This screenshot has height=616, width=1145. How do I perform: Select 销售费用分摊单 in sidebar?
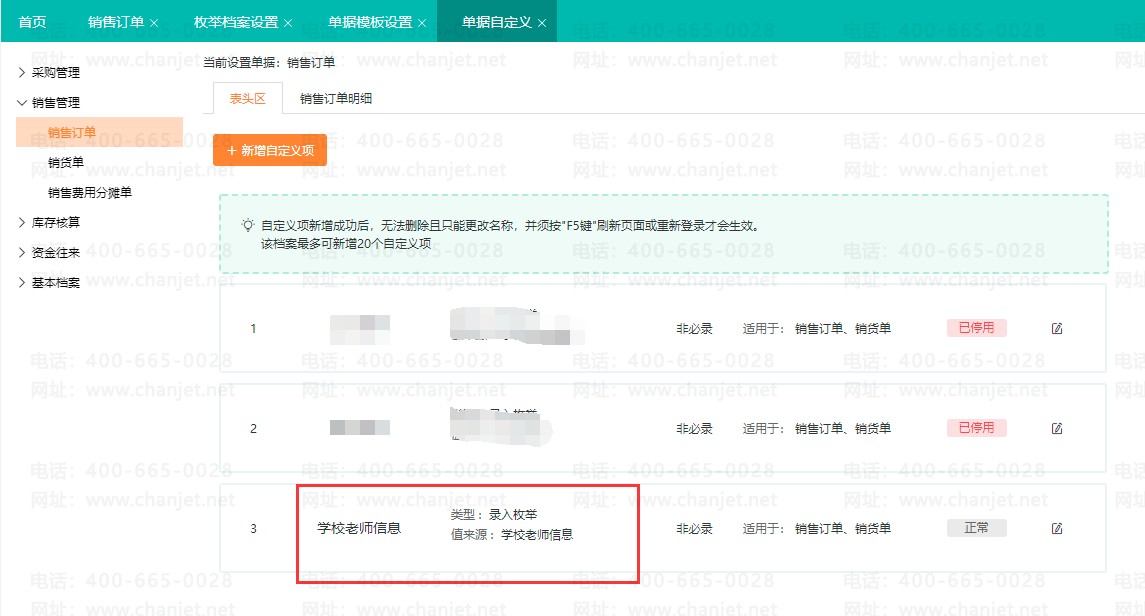click(x=90, y=193)
